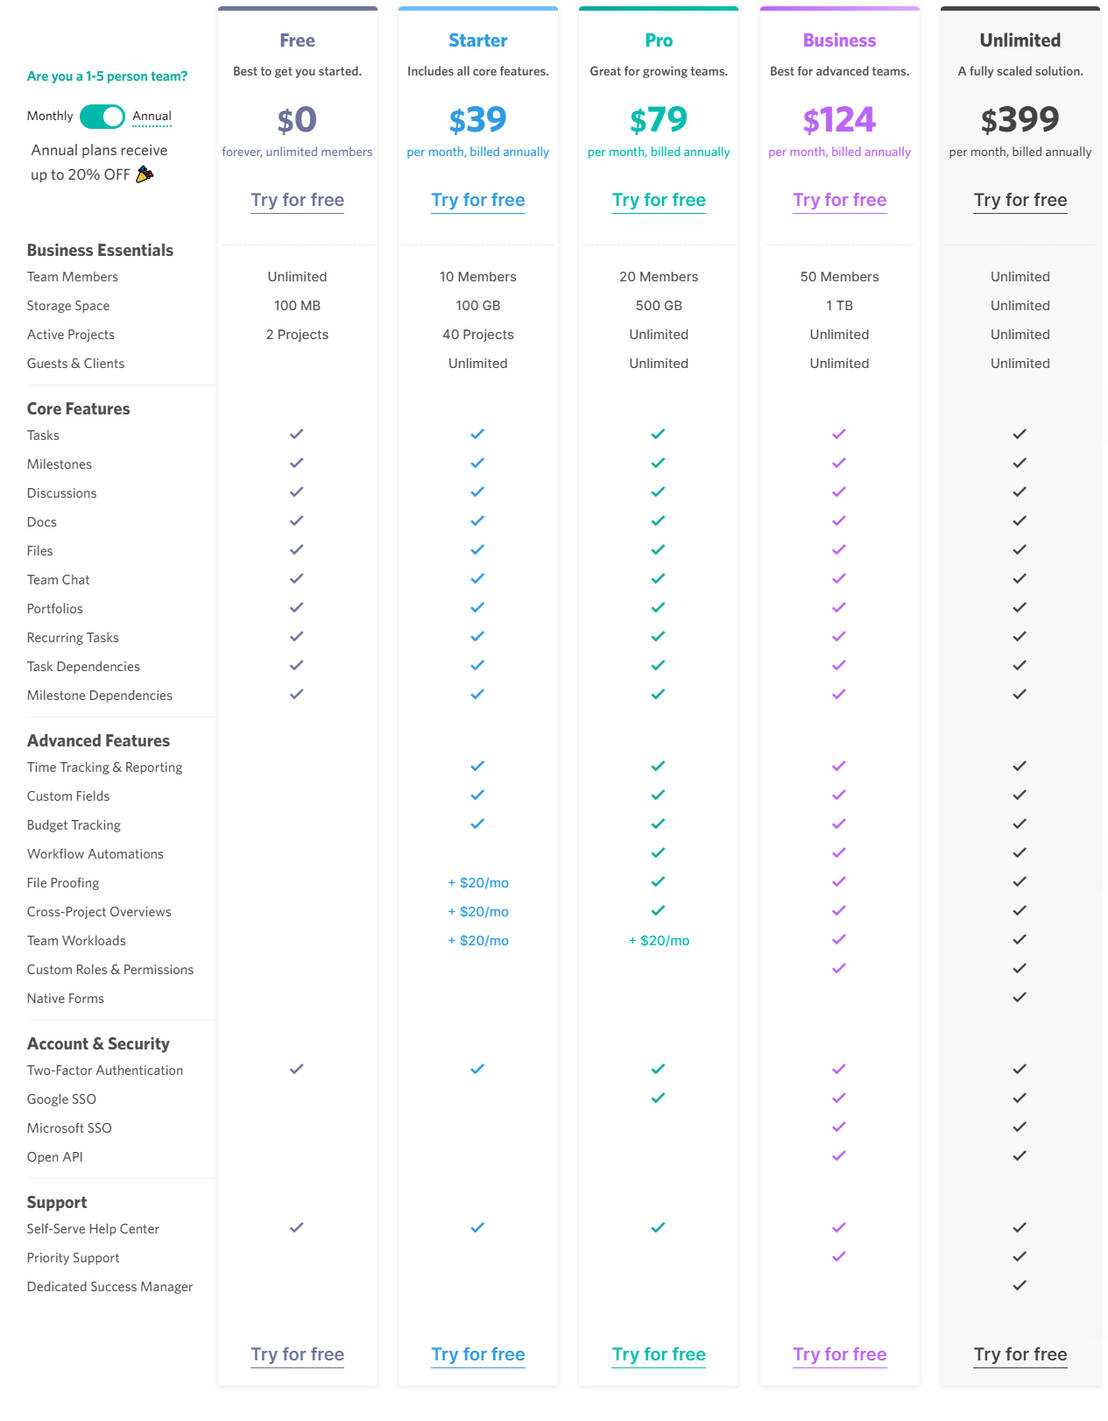Click Open API checkmark in Business column

click(x=839, y=1156)
